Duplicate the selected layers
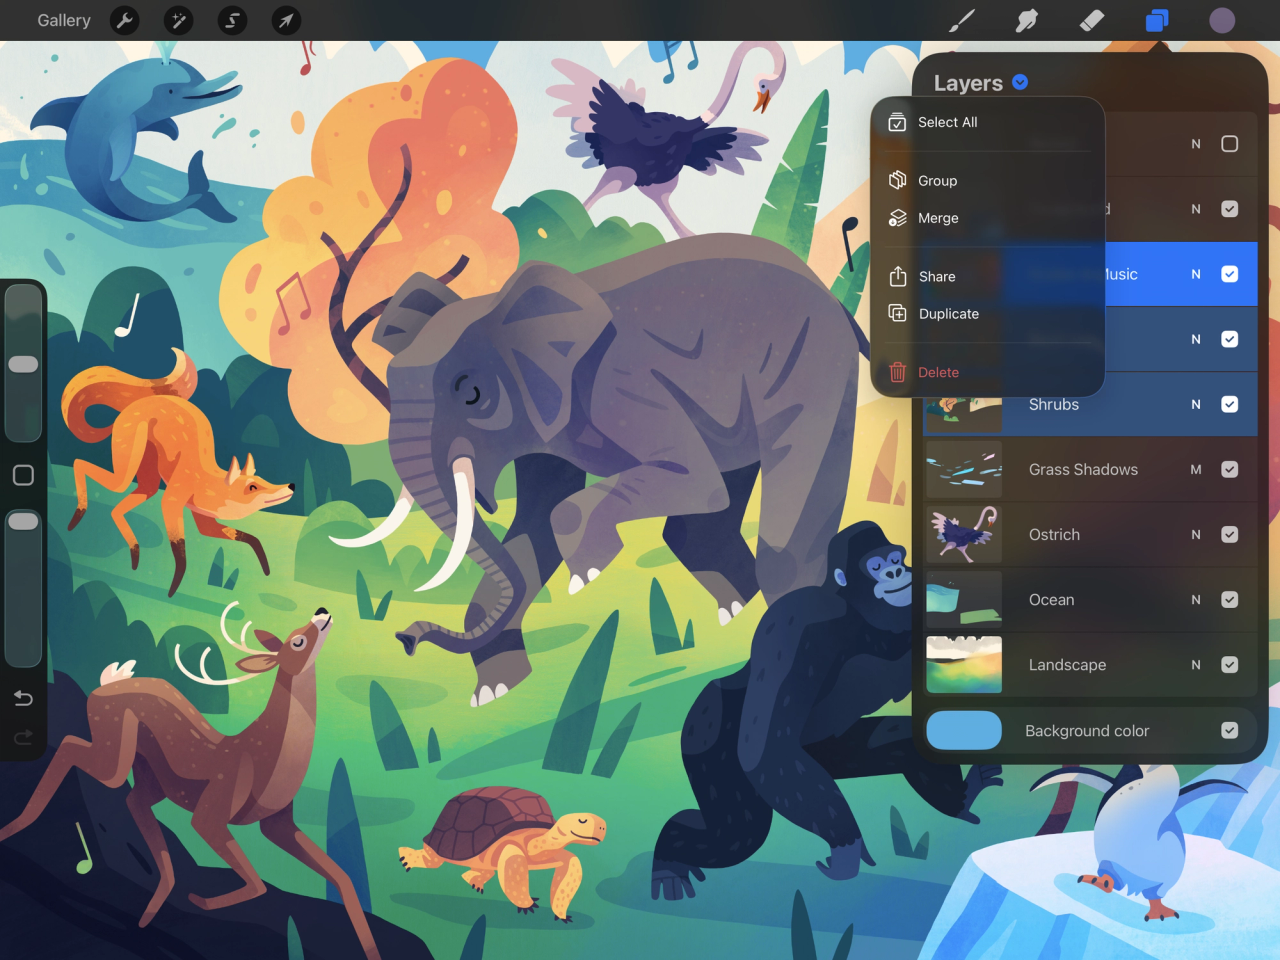 (x=988, y=314)
